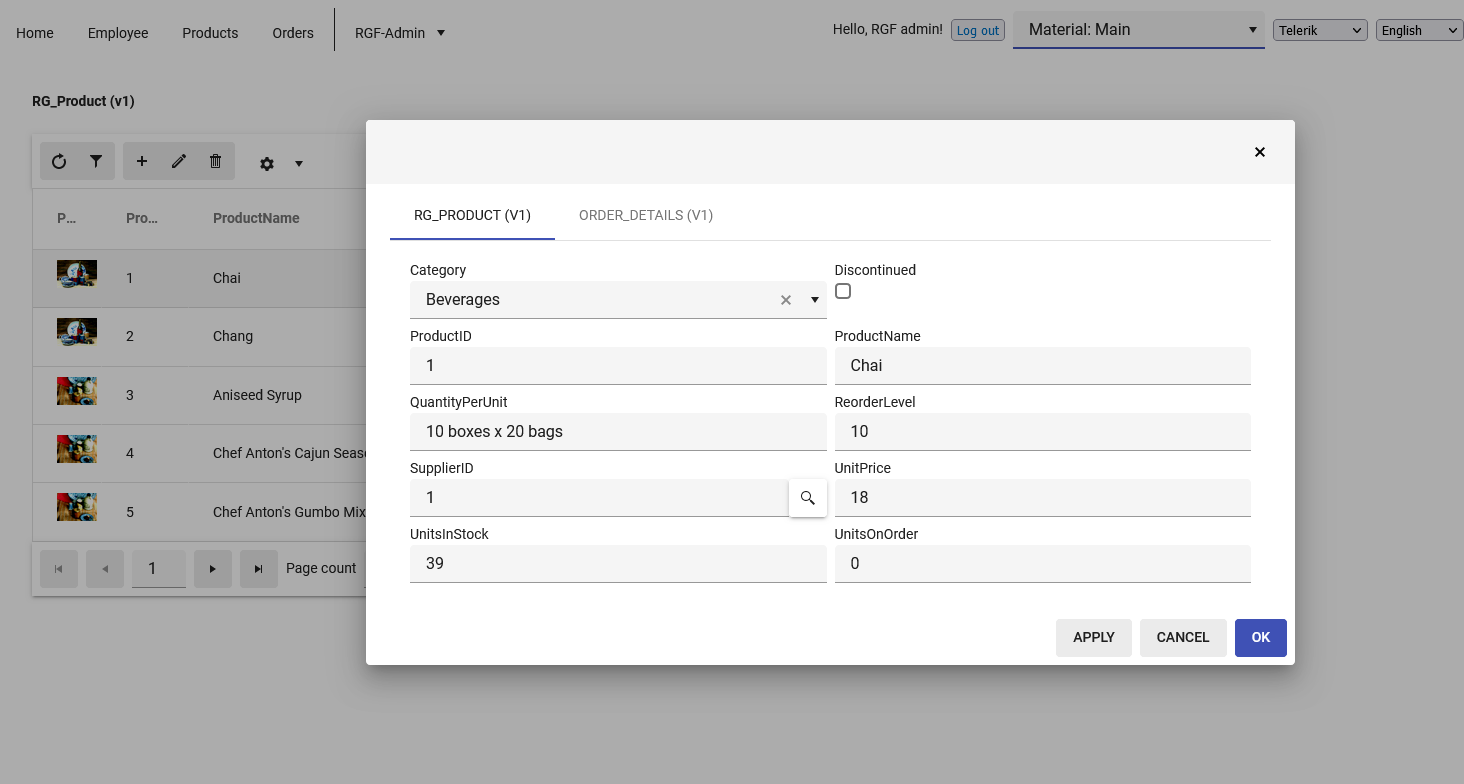Go to next page using the arrow icon
The height and width of the screenshot is (784, 1464).
click(x=212, y=569)
